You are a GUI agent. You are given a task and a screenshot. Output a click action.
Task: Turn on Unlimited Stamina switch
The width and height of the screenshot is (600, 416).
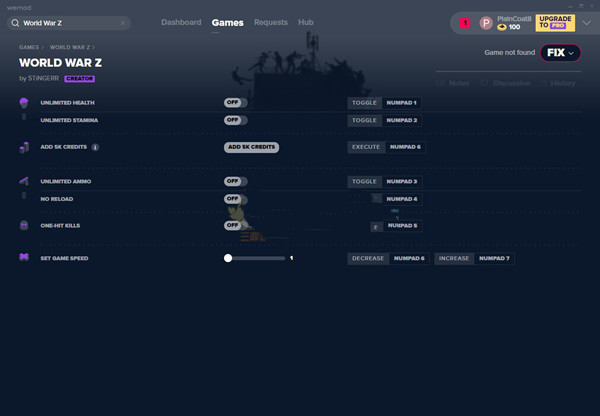tap(235, 120)
